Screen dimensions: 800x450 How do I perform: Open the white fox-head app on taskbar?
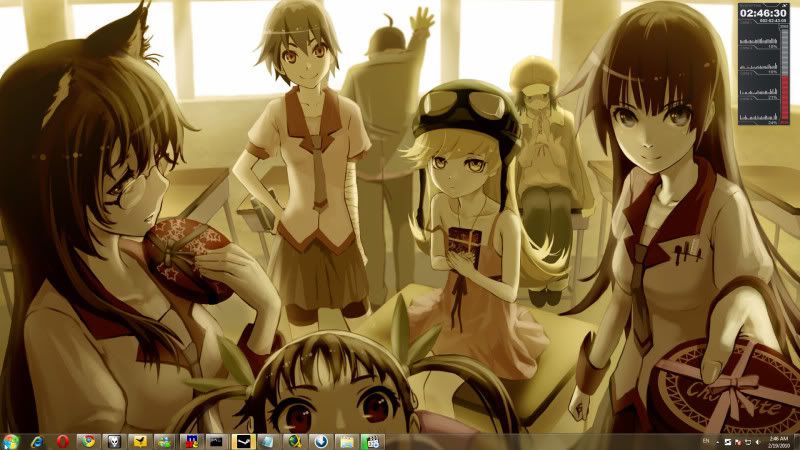coord(114,442)
